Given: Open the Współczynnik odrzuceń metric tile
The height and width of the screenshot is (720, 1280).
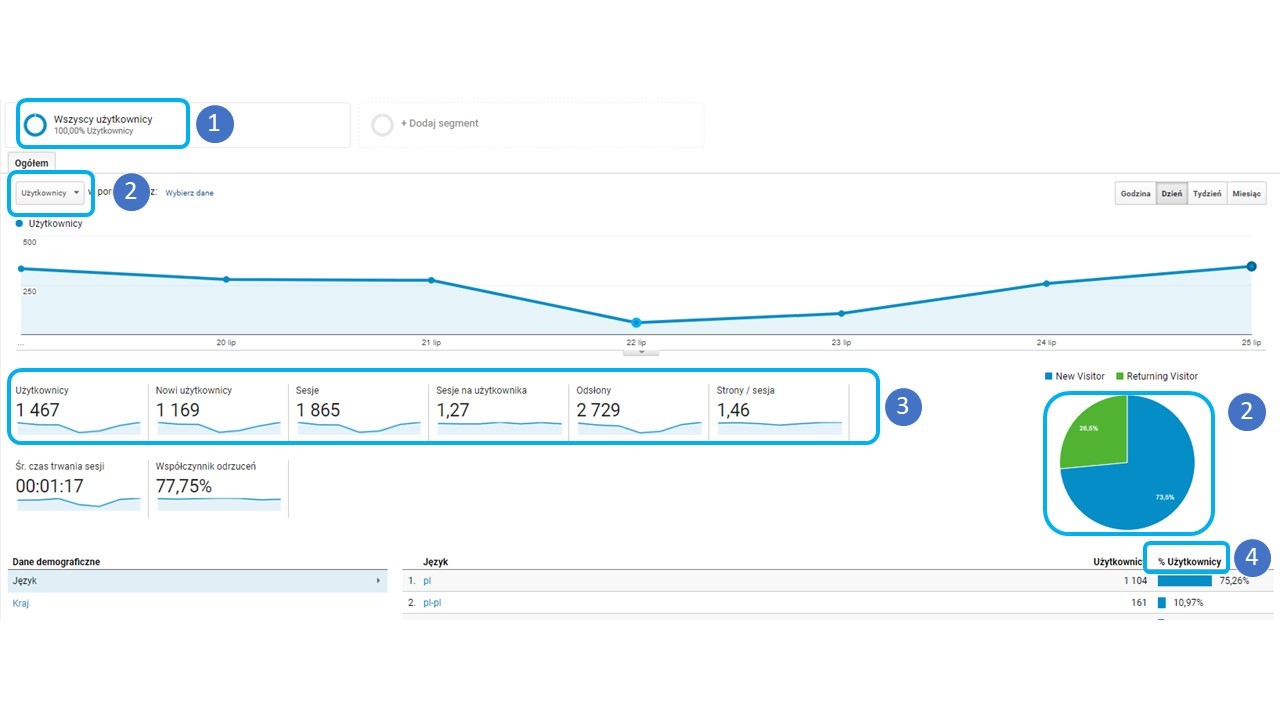Looking at the screenshot, I should pos(218,487).
